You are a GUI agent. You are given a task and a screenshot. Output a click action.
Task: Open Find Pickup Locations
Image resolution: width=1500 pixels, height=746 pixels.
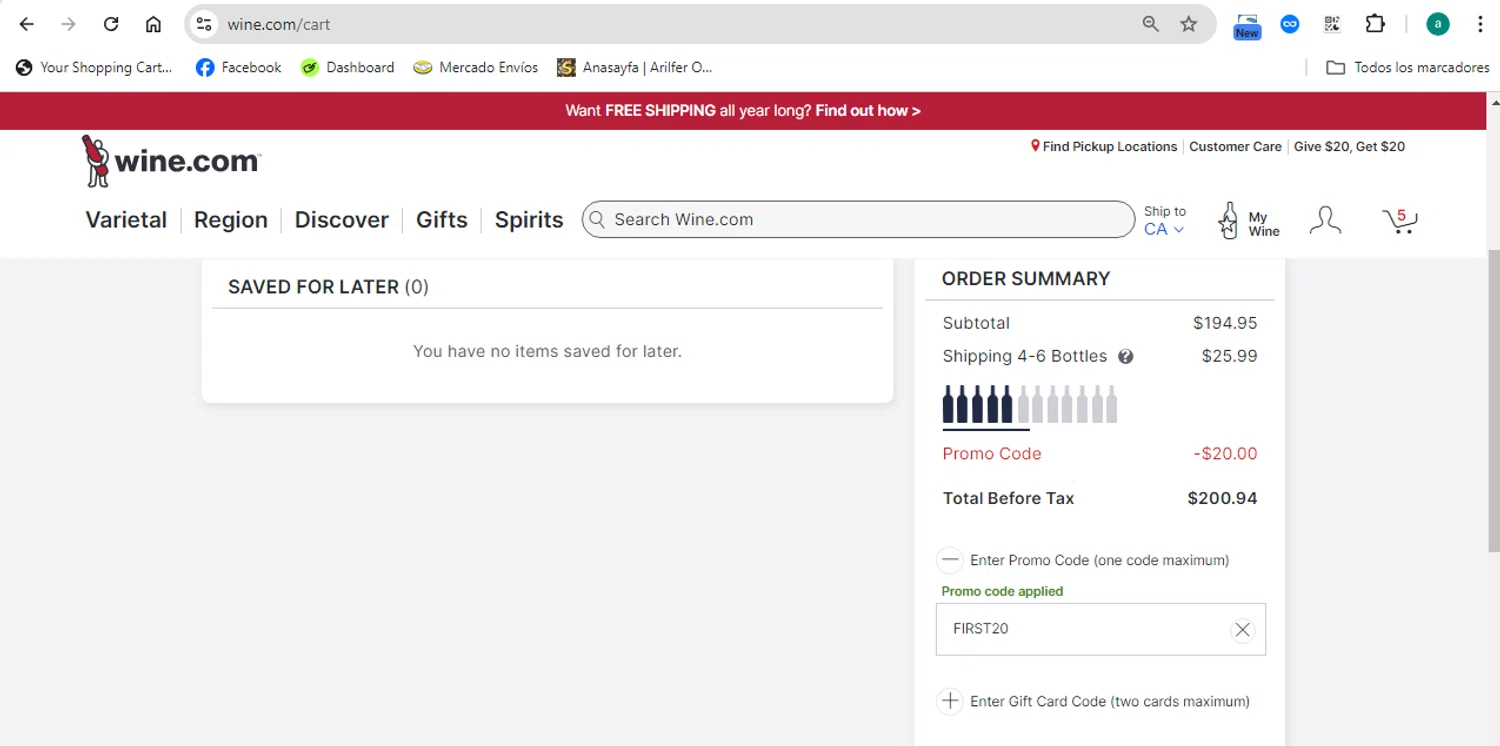pos(1104,146)
